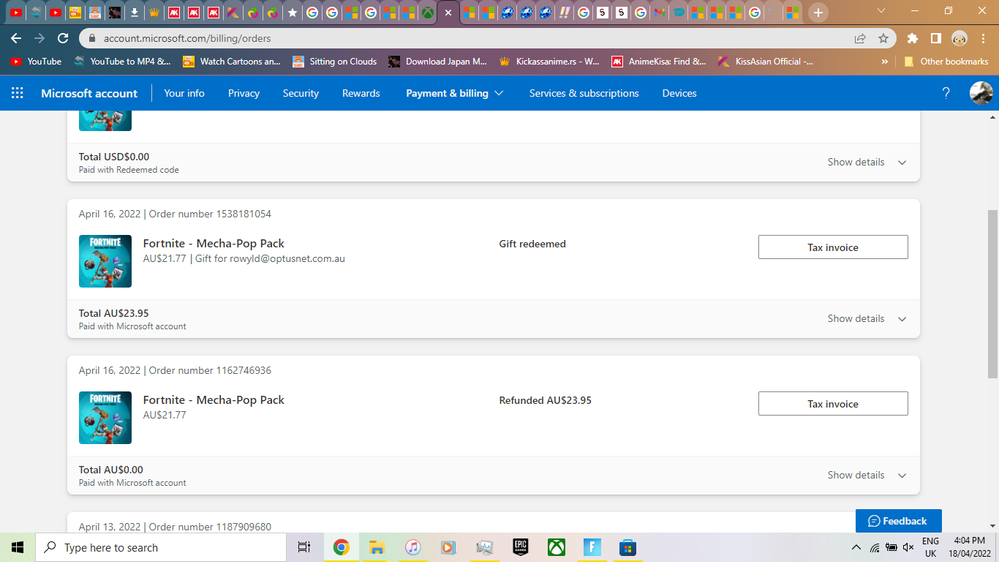Click the Type here to search box
This screenshot has width=999, height=562.
[161, 547]
